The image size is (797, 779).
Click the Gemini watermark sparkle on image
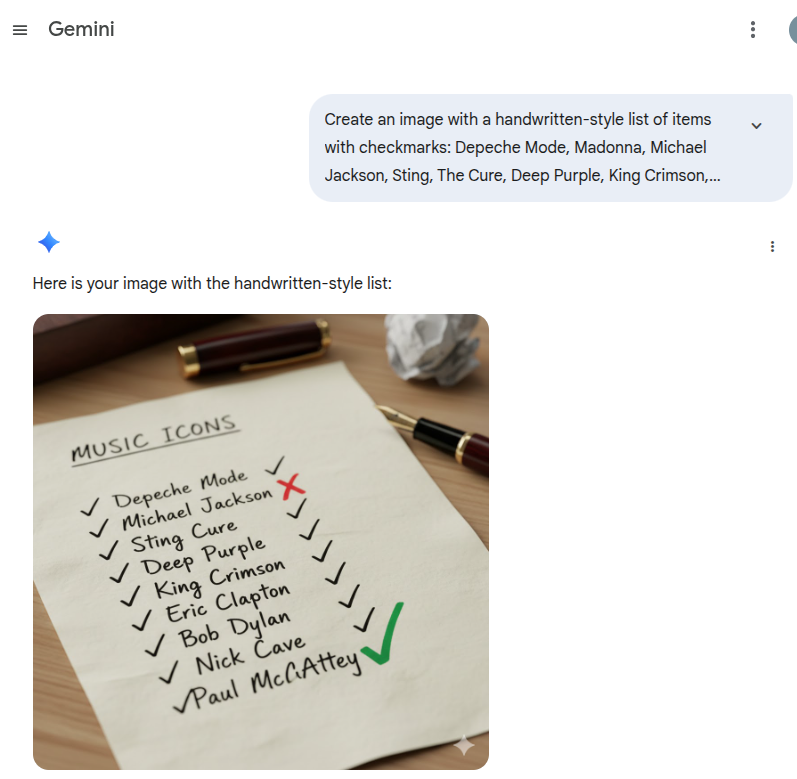464,745
